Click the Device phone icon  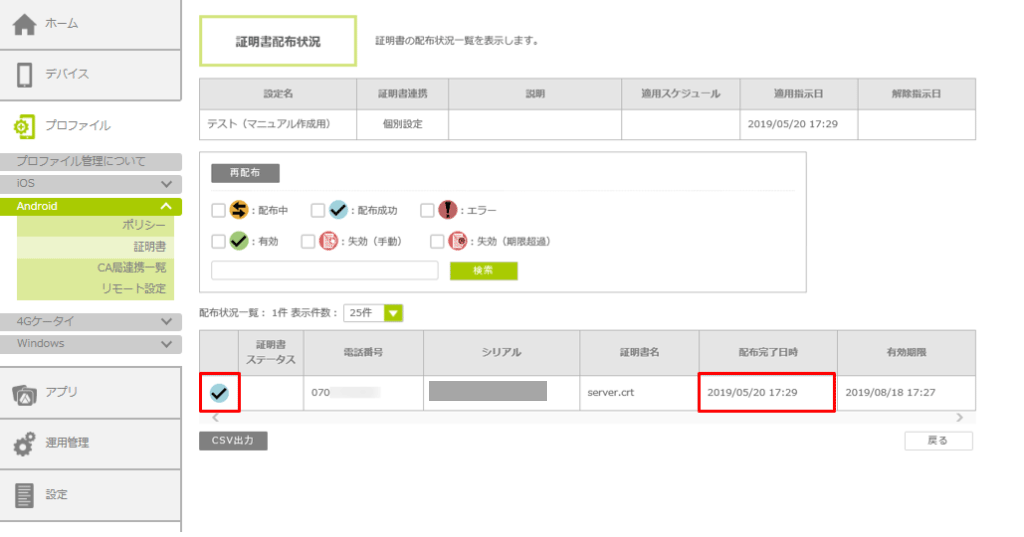click(x=24, y=75)
